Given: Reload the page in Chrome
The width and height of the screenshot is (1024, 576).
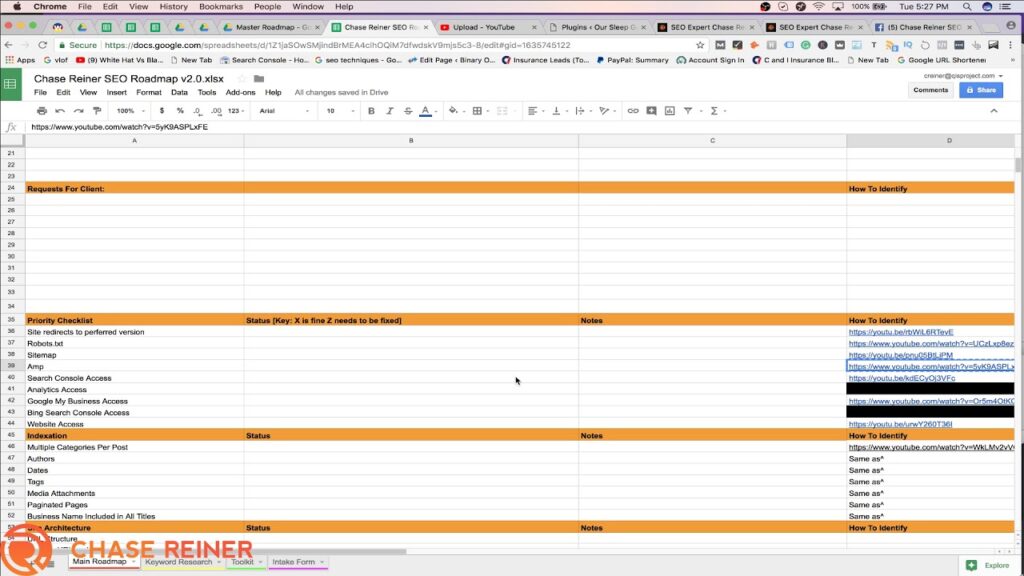Looking at the screenshot, I should [x=42, y=45].
